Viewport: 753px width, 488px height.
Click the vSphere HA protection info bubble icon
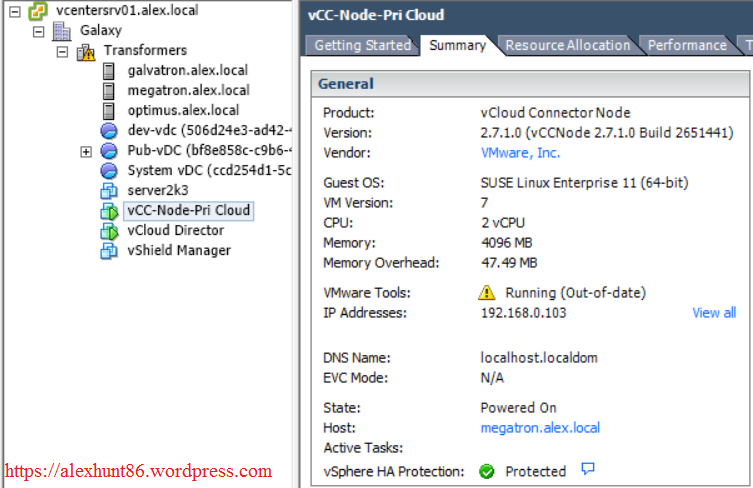pyautogui.click(x=588, y=470)
